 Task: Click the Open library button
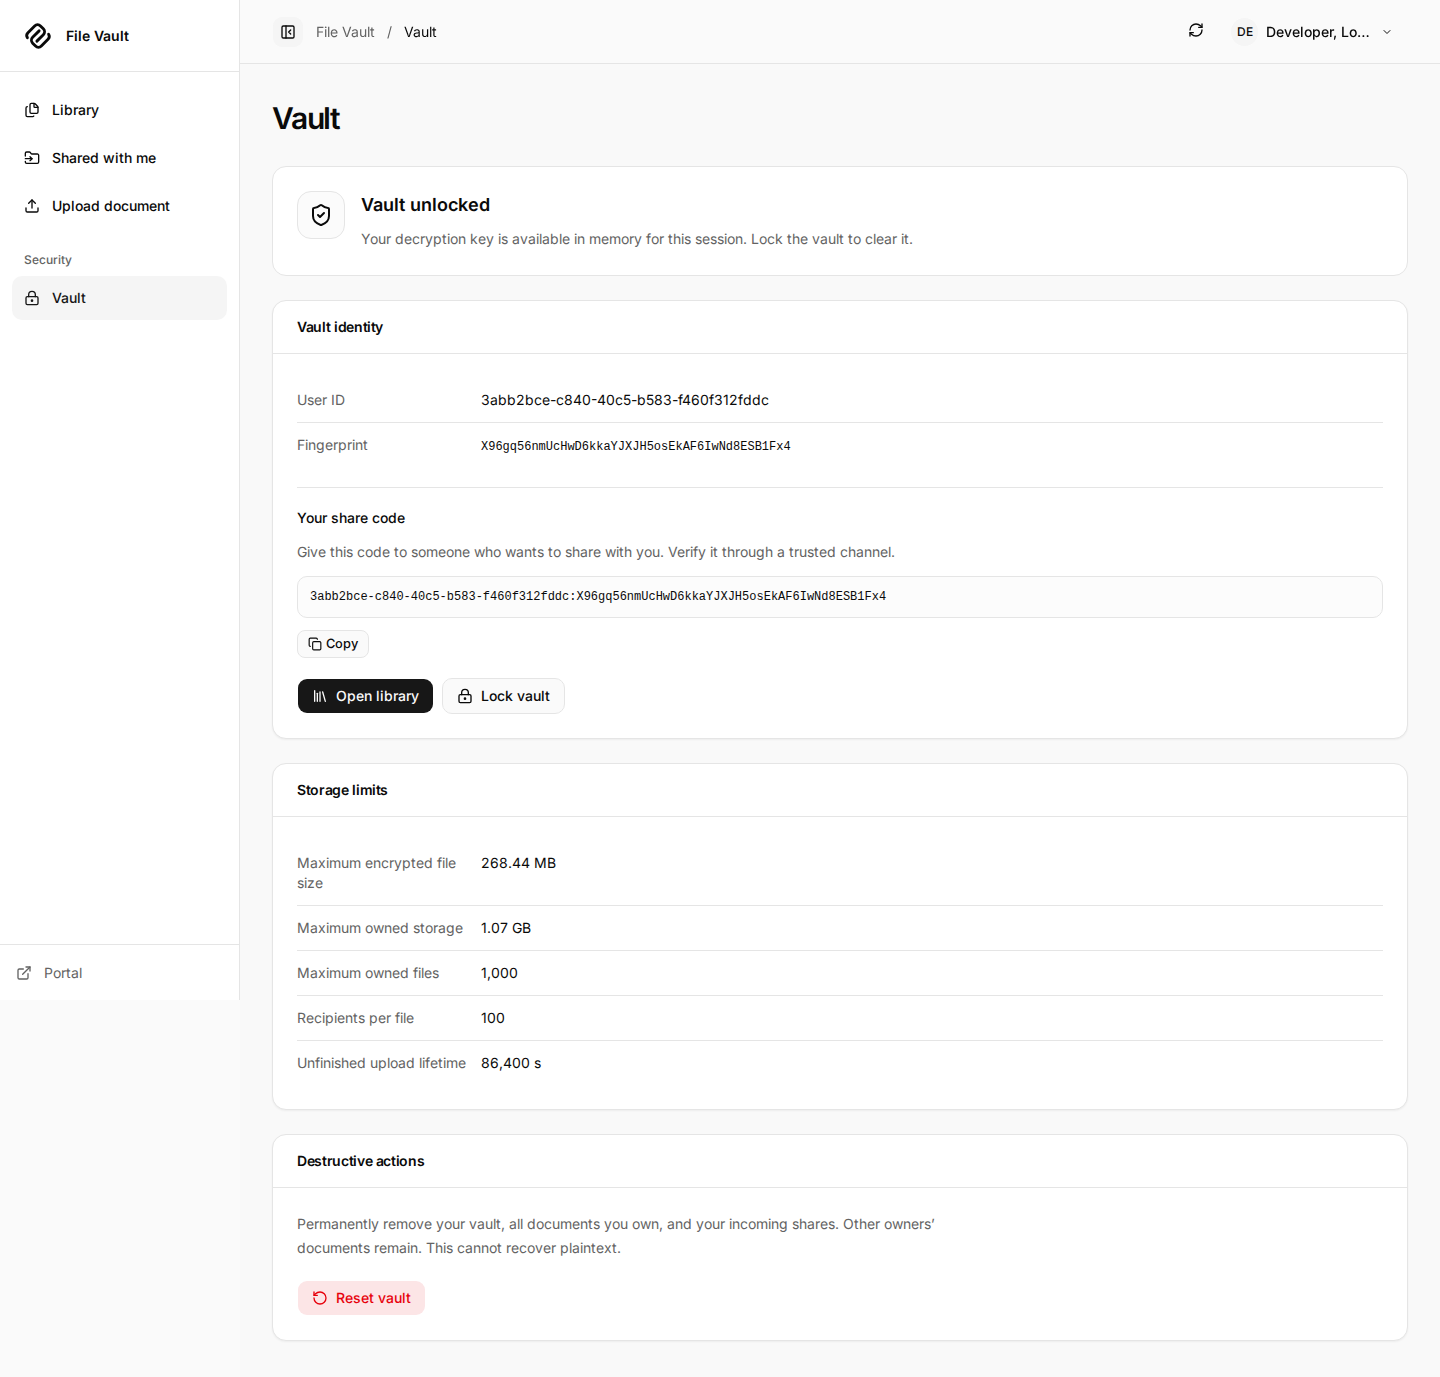pyautogui.click(x=365, y=696)
